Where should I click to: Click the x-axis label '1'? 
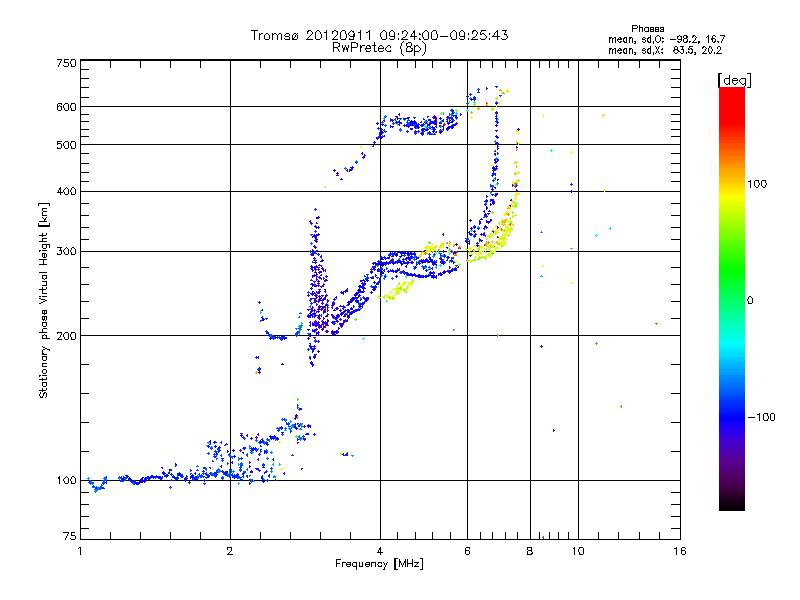click(x=80, y=551)
